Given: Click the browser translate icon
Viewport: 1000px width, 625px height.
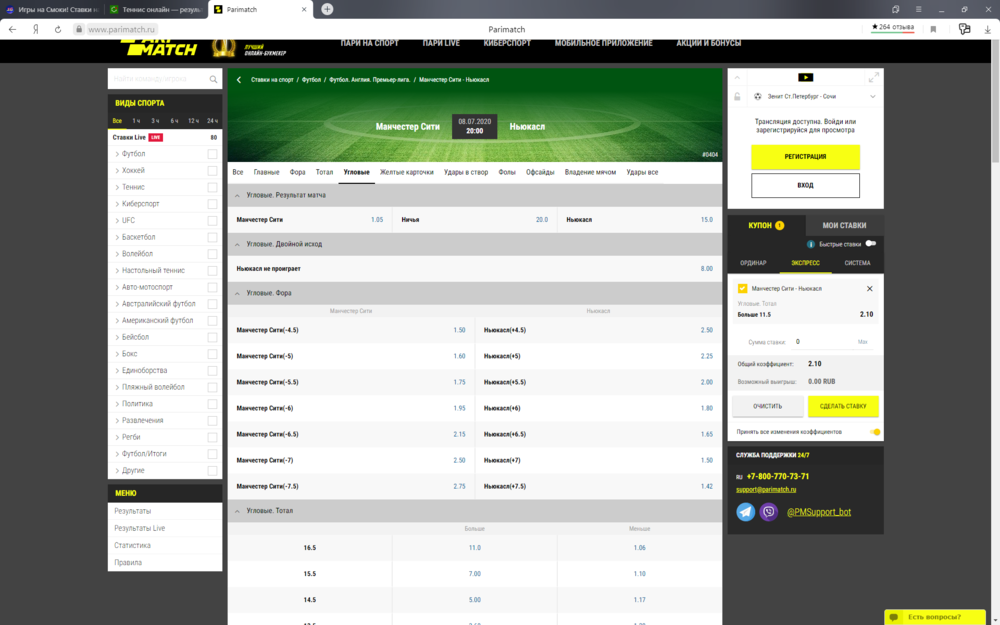Looking at the screenshot, I should [x=964, y=29].
